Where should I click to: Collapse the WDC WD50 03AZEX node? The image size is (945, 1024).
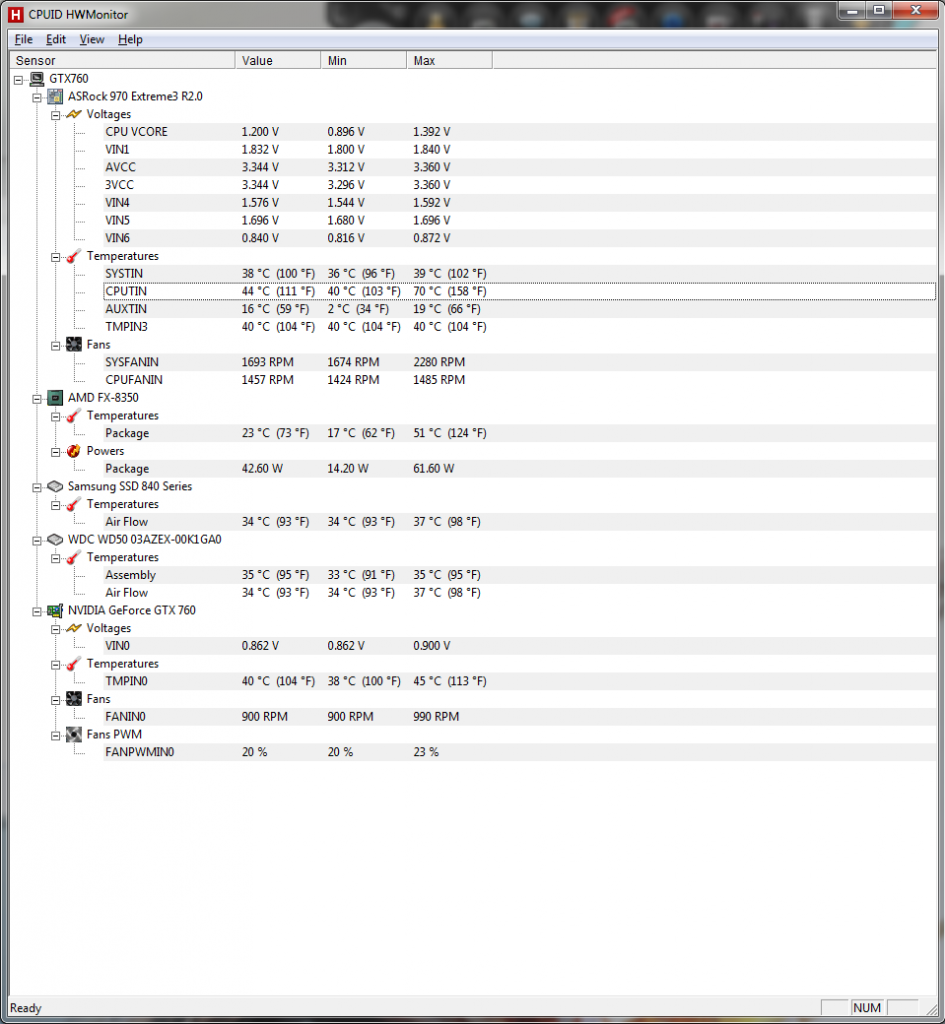(x=37, y=540)
